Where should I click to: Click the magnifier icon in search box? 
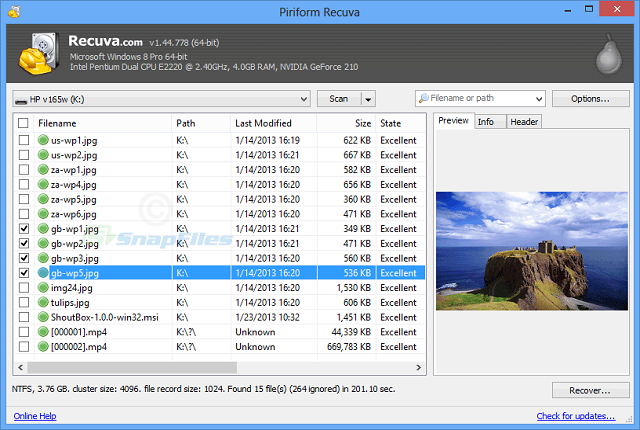(x=424, y=99)
